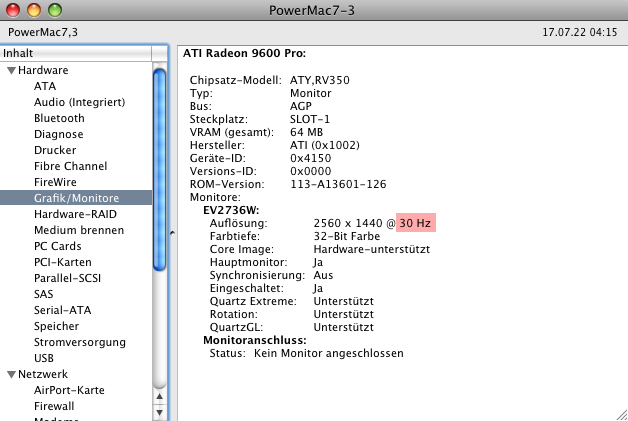
Task: Click the Monitoranschluss heading
Action: [255, 340]
